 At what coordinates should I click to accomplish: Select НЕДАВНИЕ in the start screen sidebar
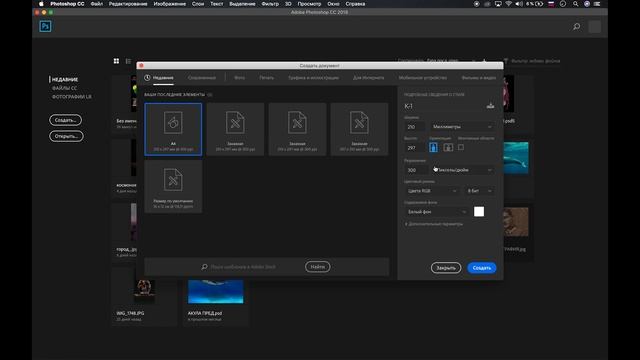pos(64,80)
